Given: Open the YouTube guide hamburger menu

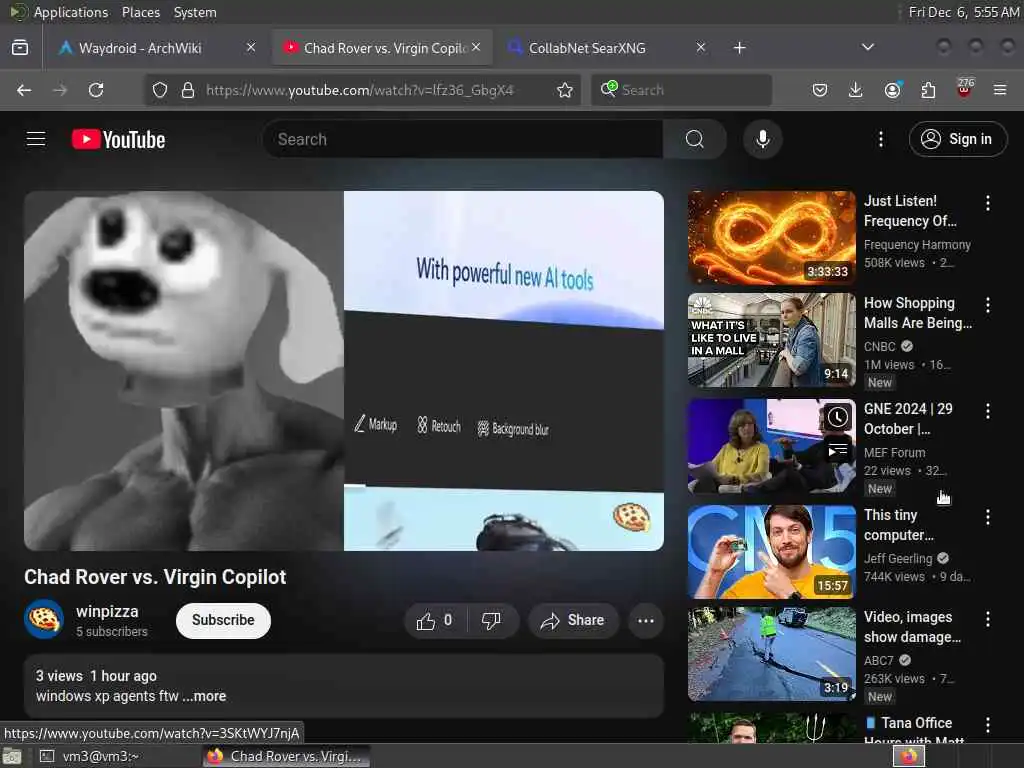Looking at the screenshot, I should pos(36,139).
